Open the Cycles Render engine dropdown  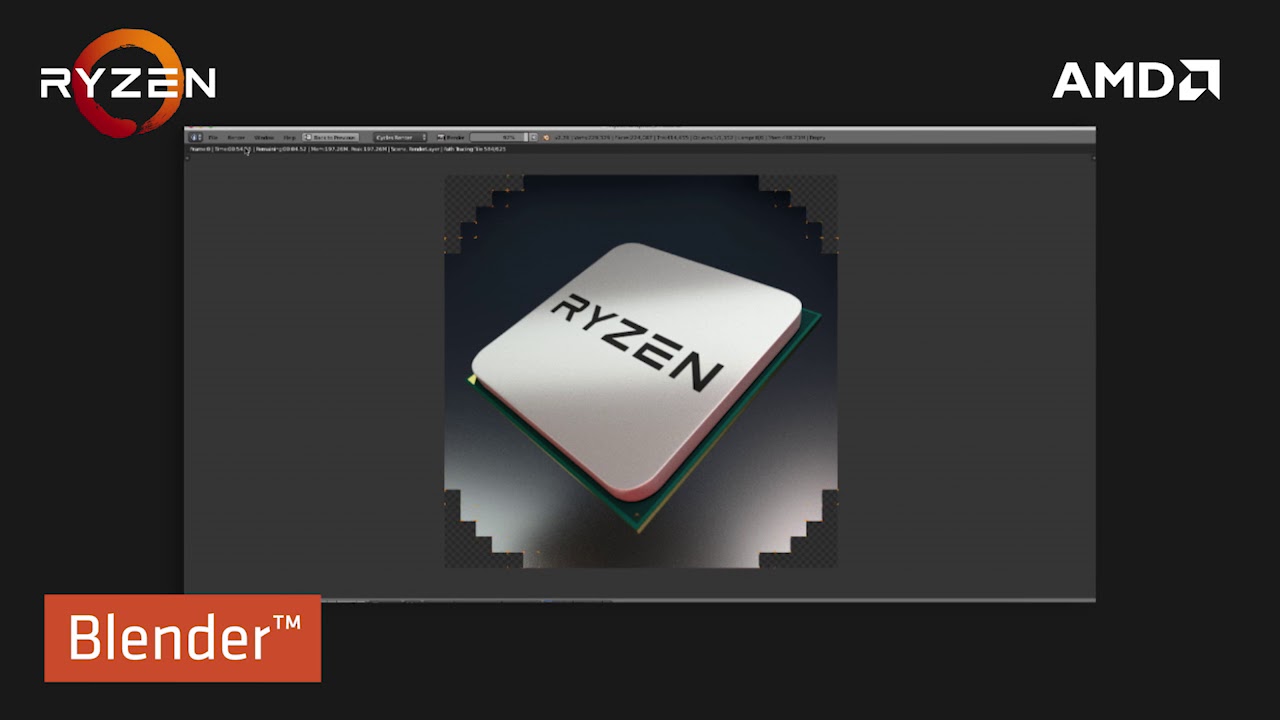400,137
